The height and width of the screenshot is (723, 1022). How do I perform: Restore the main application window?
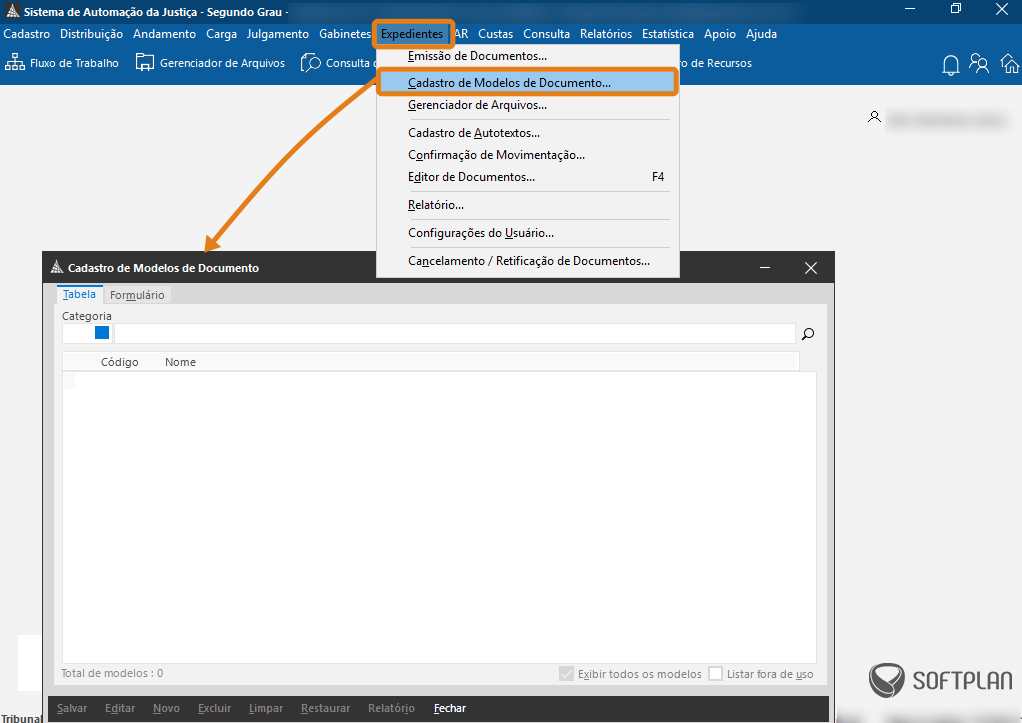point(956,8)
